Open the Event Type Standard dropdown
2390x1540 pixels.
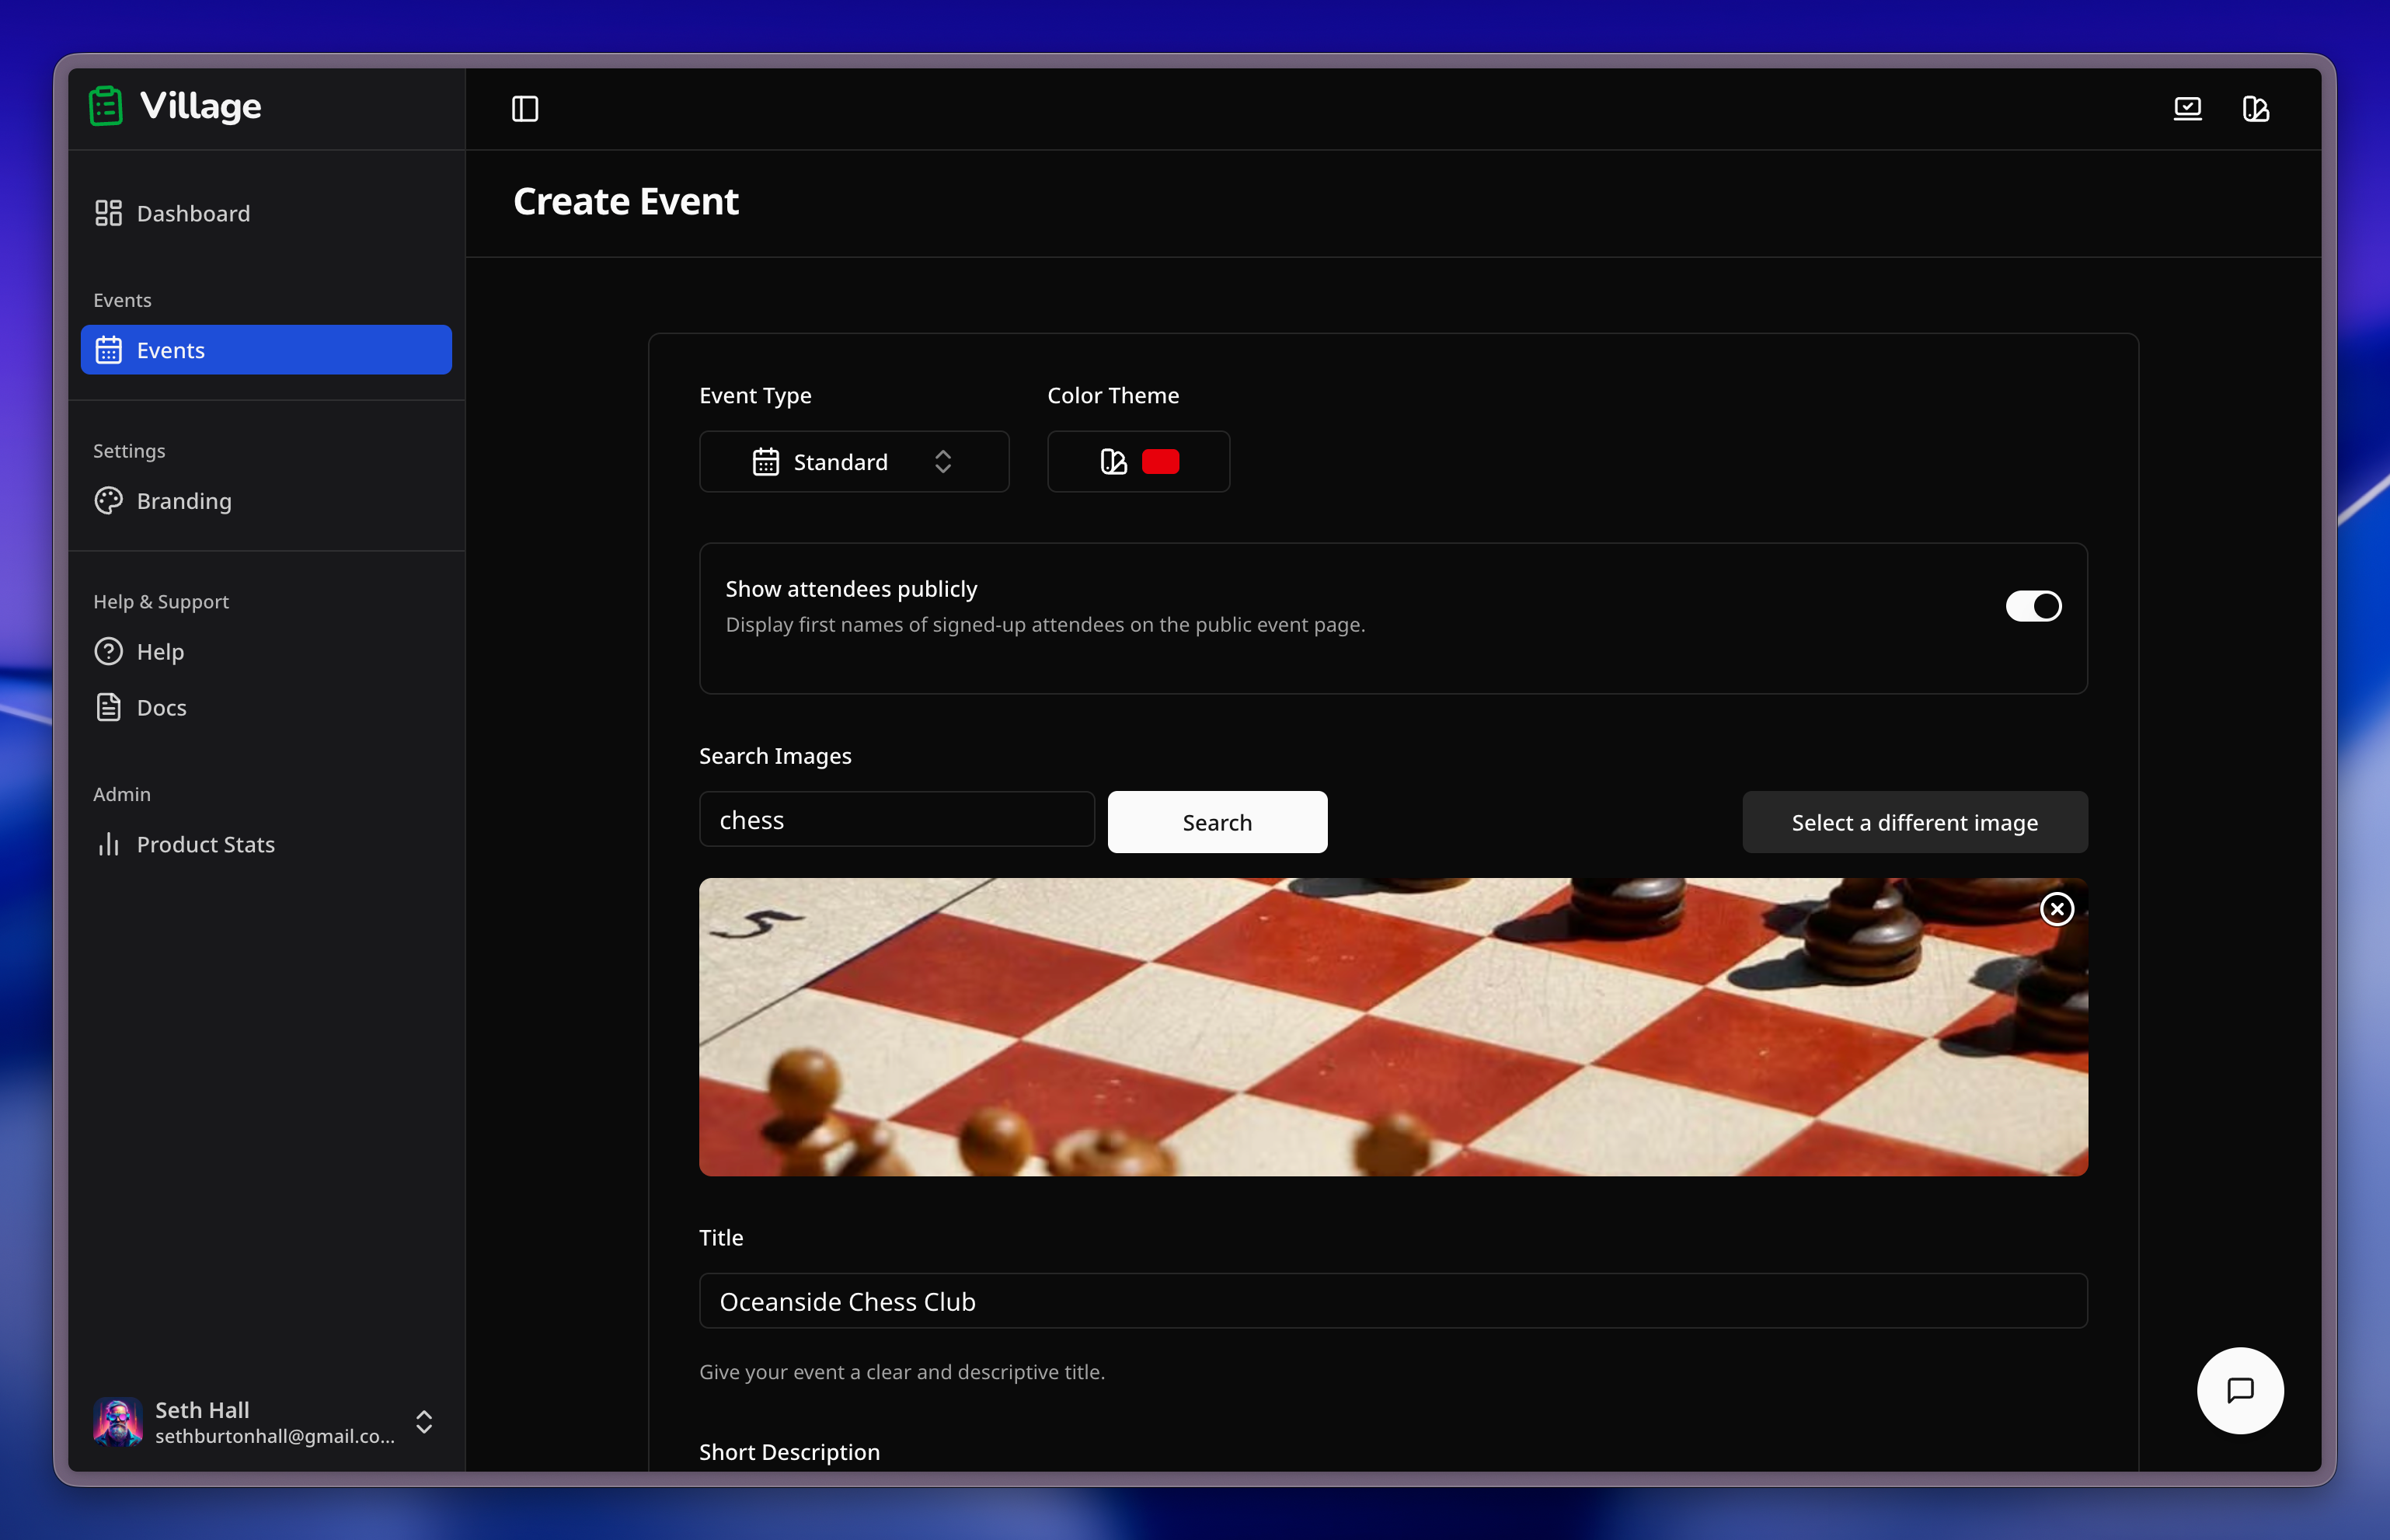[x=853, y=462]
